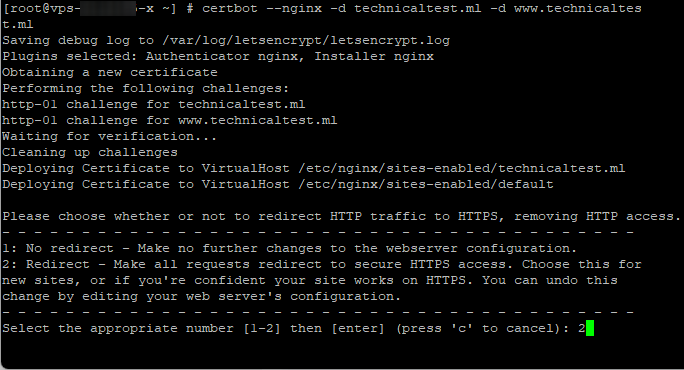Click the /etc/nginx/sites-enabled/default path
This screenshot has height=370, width=684.
tap(426, 185)
